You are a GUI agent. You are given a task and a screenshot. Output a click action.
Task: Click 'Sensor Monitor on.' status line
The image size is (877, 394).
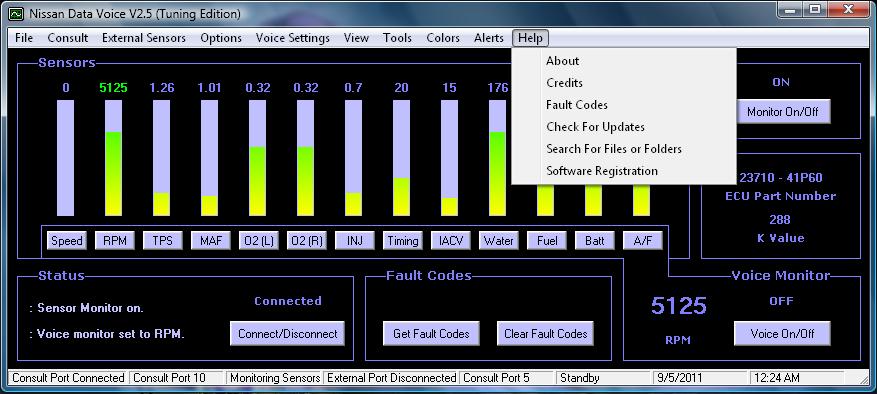(x=86, y=308)
